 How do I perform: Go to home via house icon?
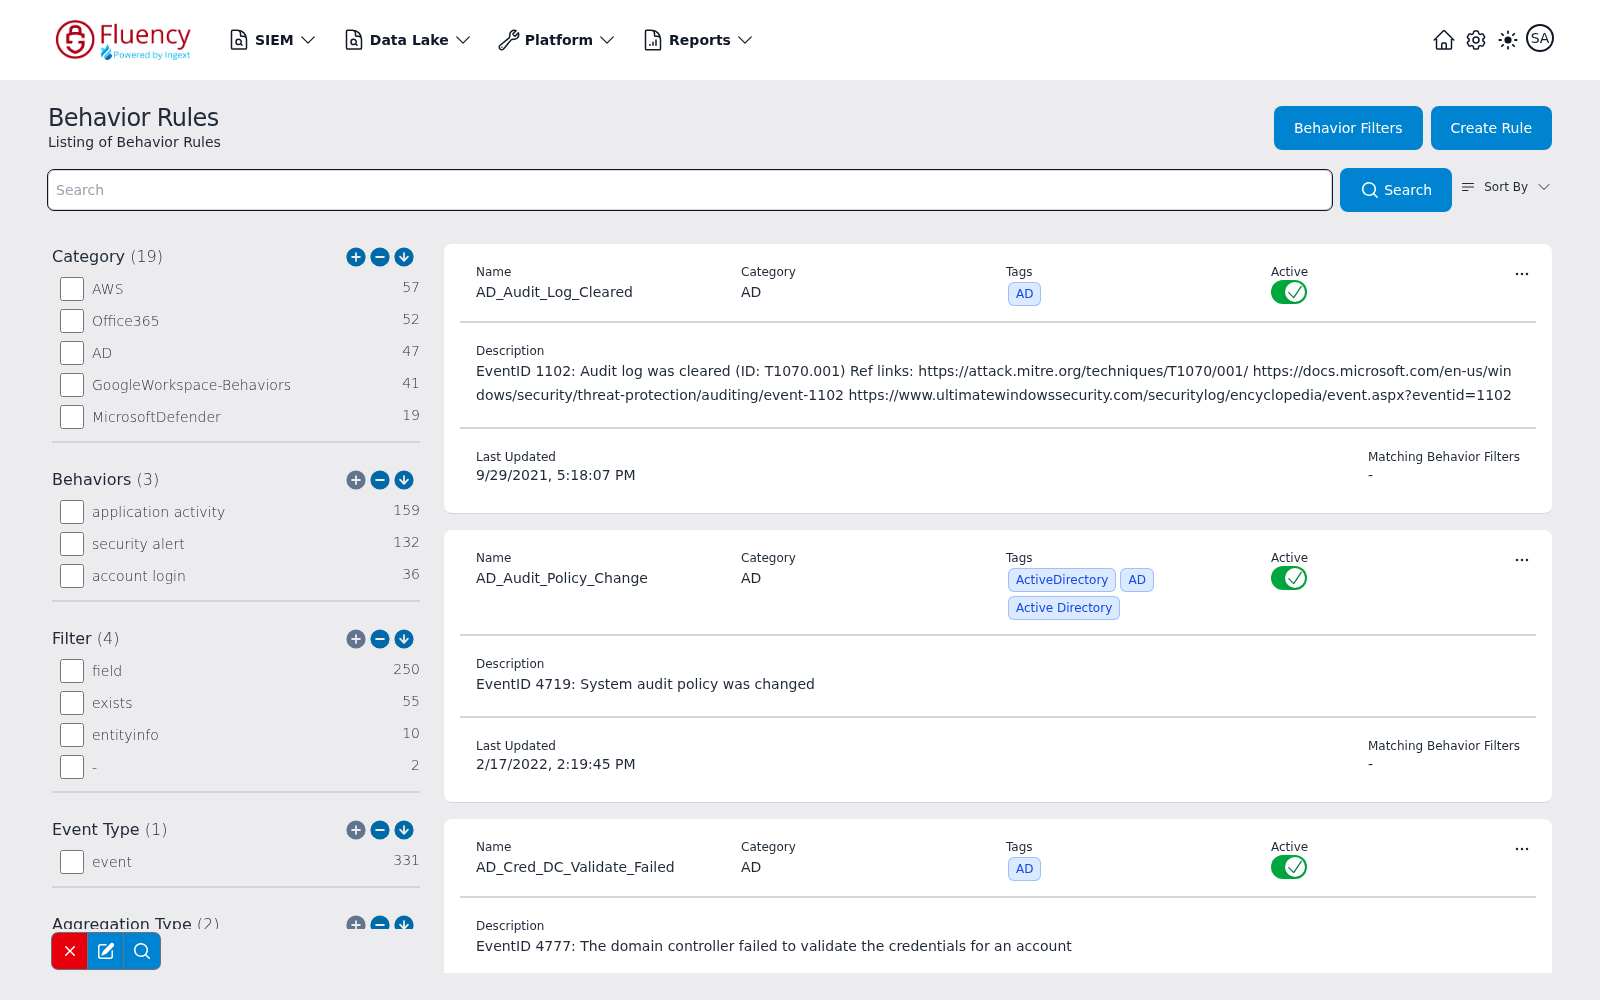point(1444,40)
